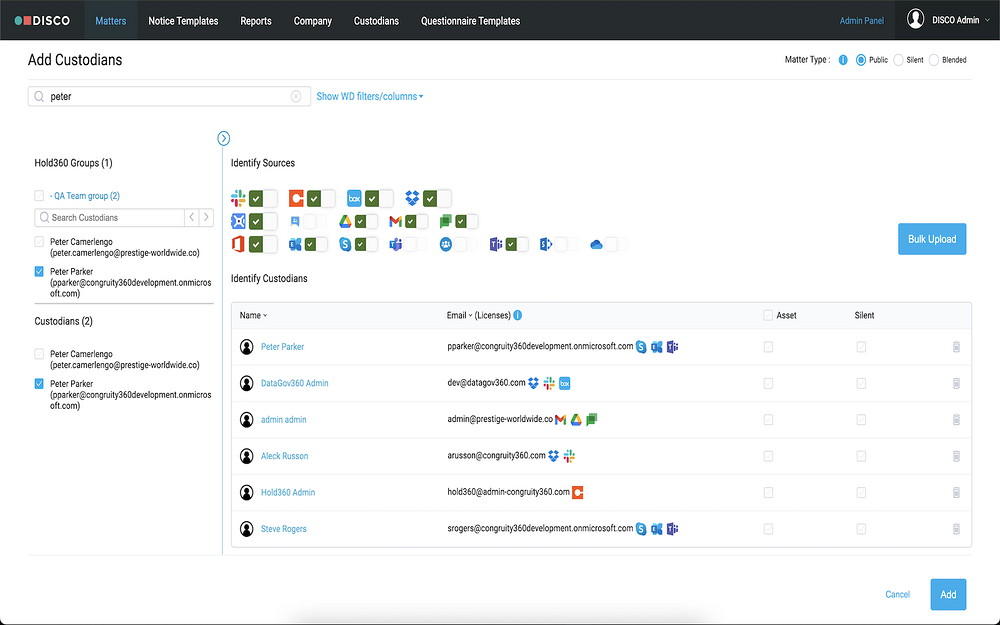Image resolution: width=1000 pixels, height=625 pixels.
Task: Open the Questionnaire Templates menu
Action: (x=470, y=20)
